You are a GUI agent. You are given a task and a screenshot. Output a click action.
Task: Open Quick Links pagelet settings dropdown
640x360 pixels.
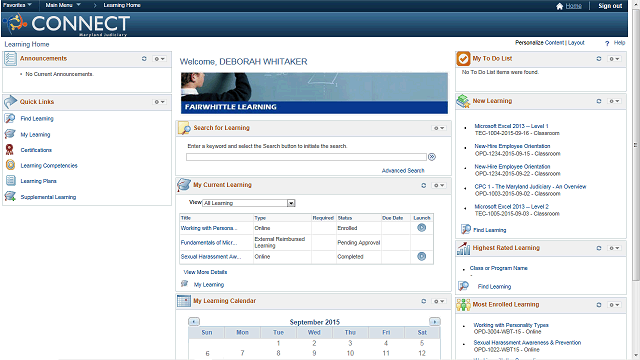coord(160,102)
